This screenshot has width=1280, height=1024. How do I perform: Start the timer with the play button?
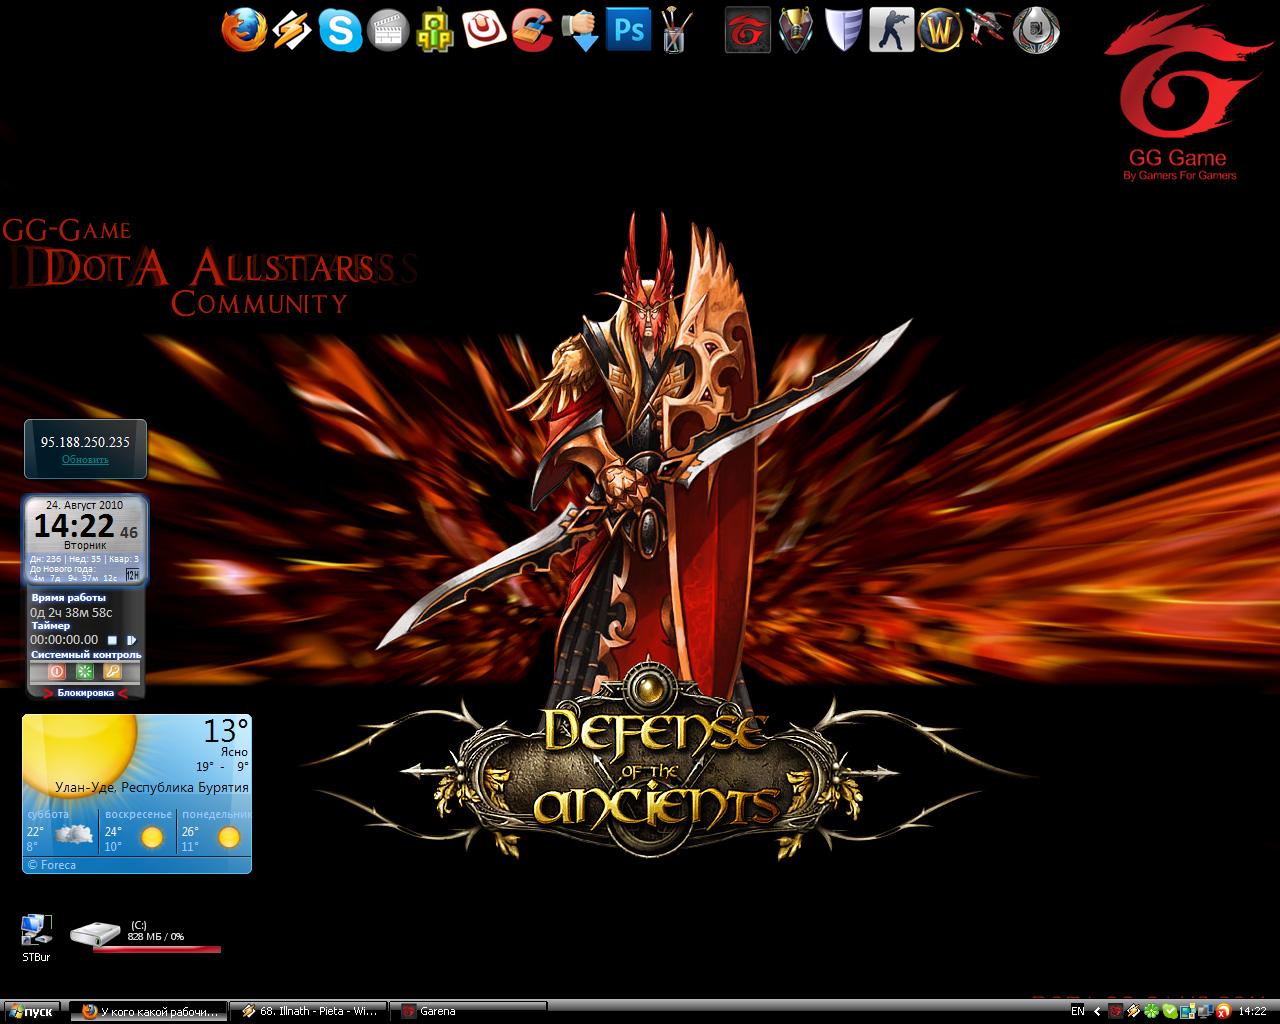point(132,640)
